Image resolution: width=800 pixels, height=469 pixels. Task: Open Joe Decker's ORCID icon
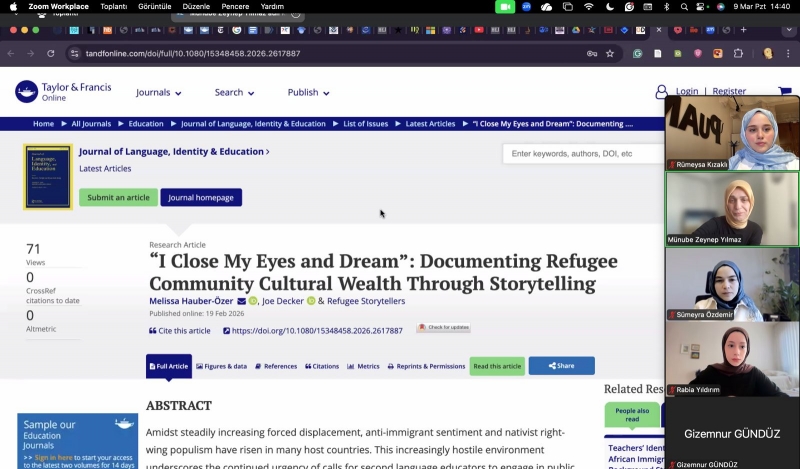311,301
